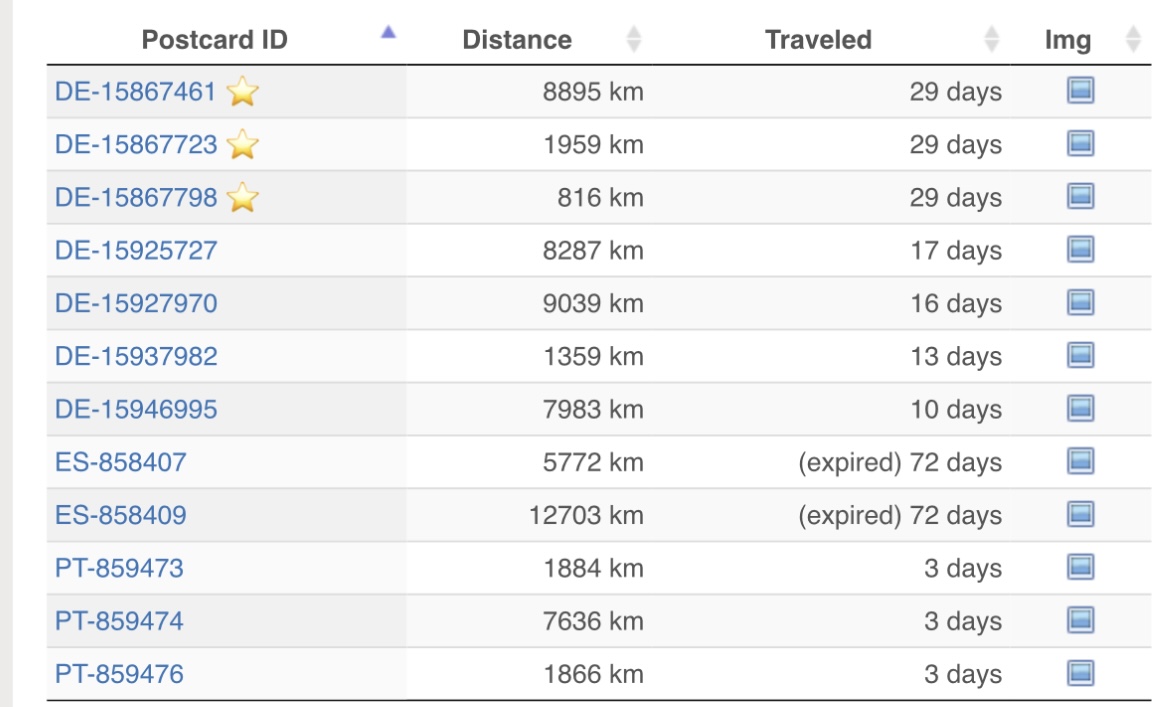
Task: Open postcard link DE-15927970
Action: (136, 303)
